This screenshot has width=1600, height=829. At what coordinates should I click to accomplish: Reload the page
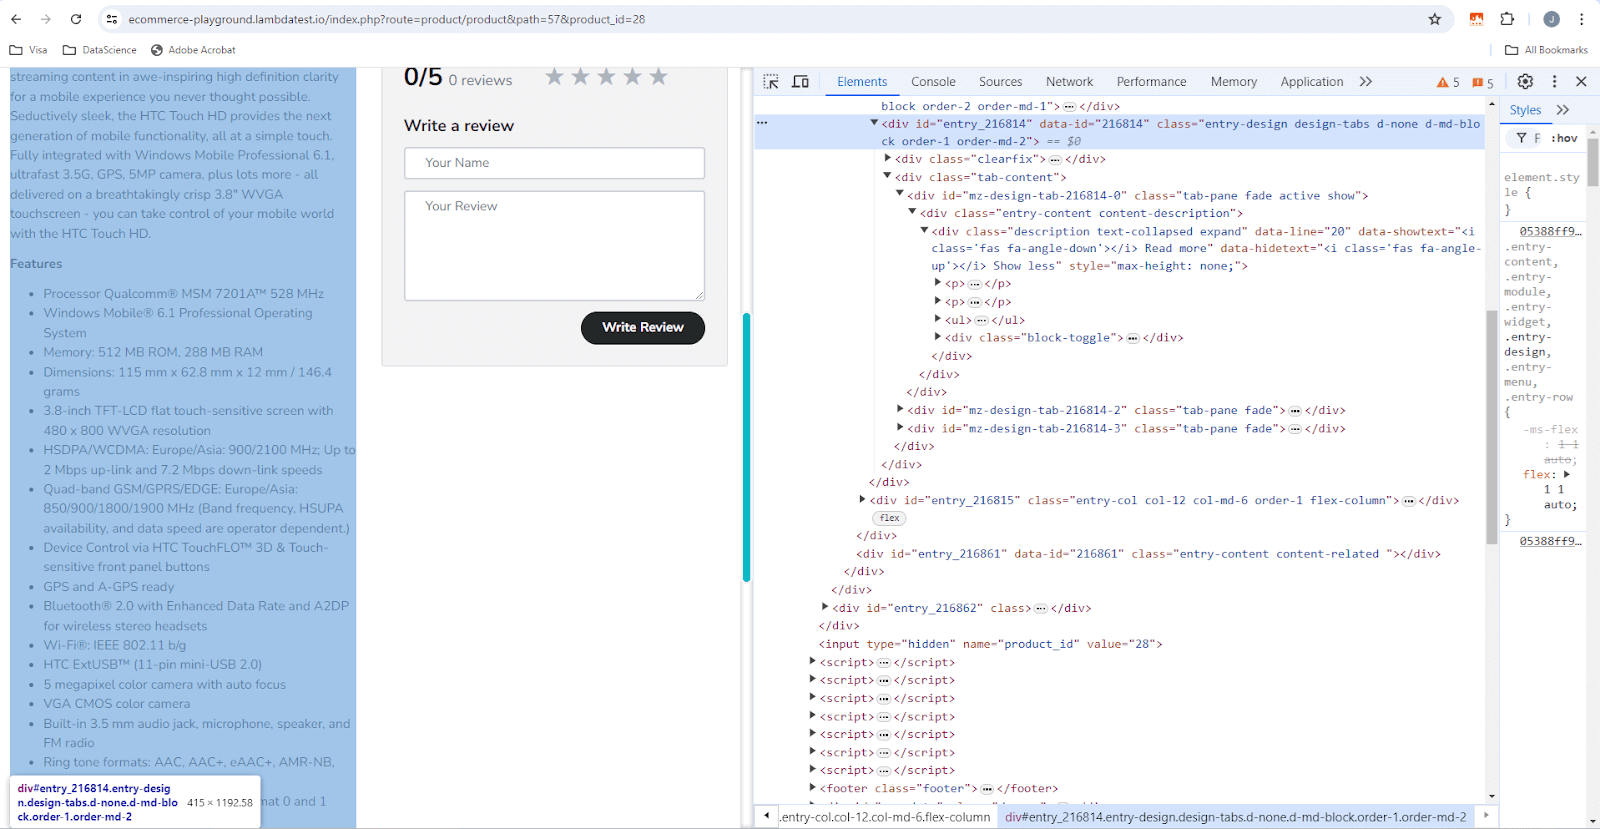coord(76,19)
